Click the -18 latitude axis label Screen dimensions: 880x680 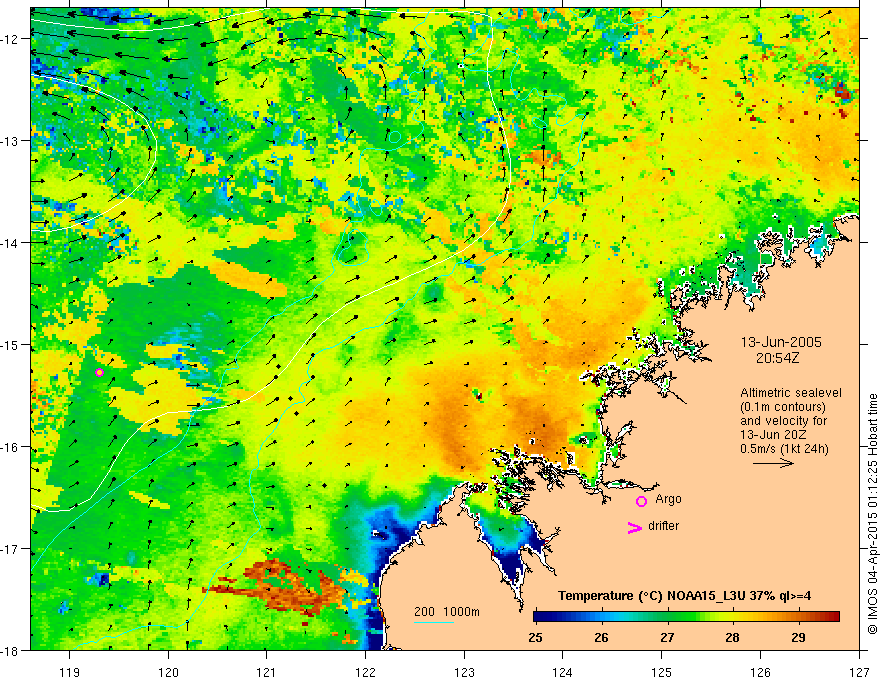point(11,650)
